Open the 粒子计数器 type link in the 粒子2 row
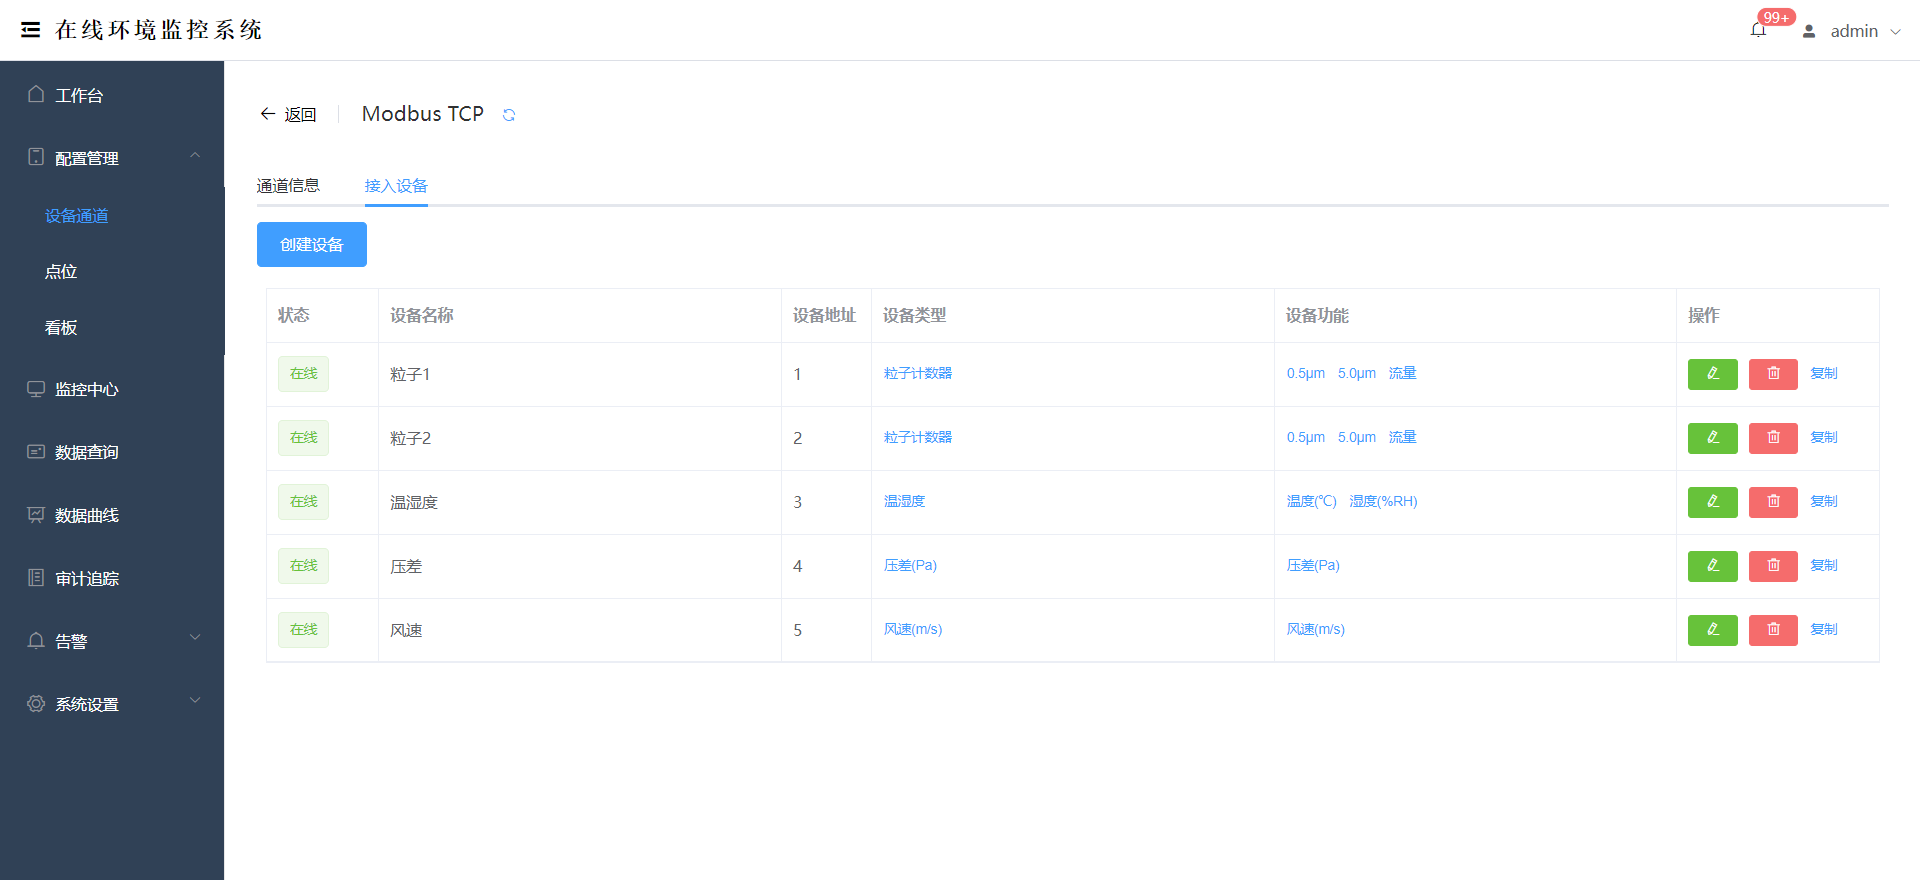 click(x=918, y=438)
